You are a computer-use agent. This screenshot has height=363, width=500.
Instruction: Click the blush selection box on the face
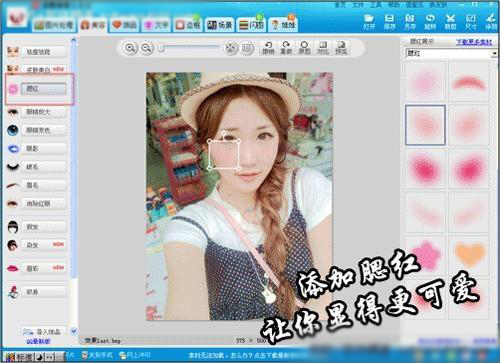[x=224, y=154]
